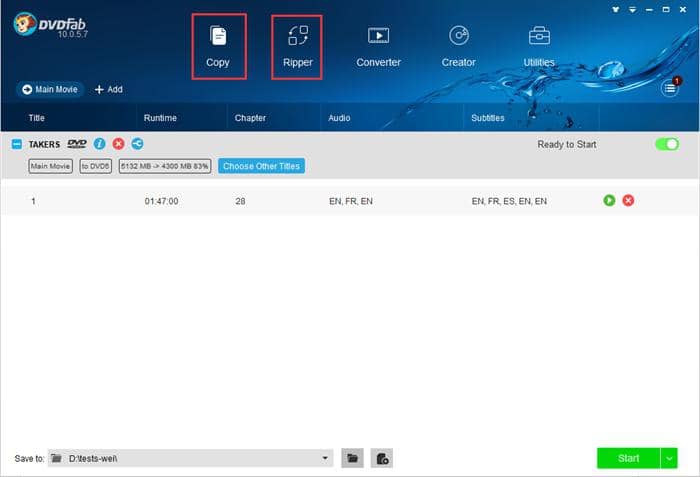Collapse the TAKERS source entry
The height and width of the screenshot is (477, 700).
[x=17, y=145]
